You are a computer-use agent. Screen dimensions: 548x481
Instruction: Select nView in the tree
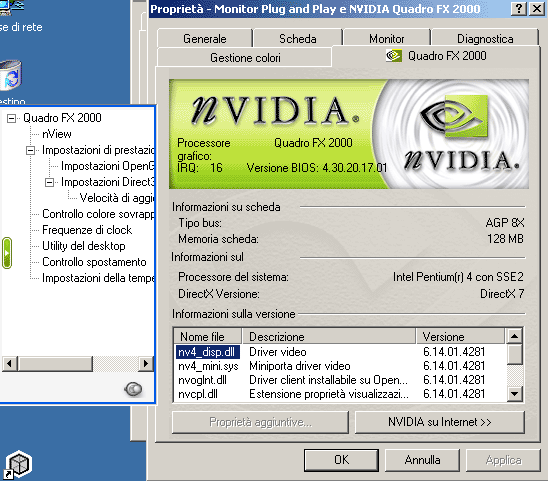(57, 134)
